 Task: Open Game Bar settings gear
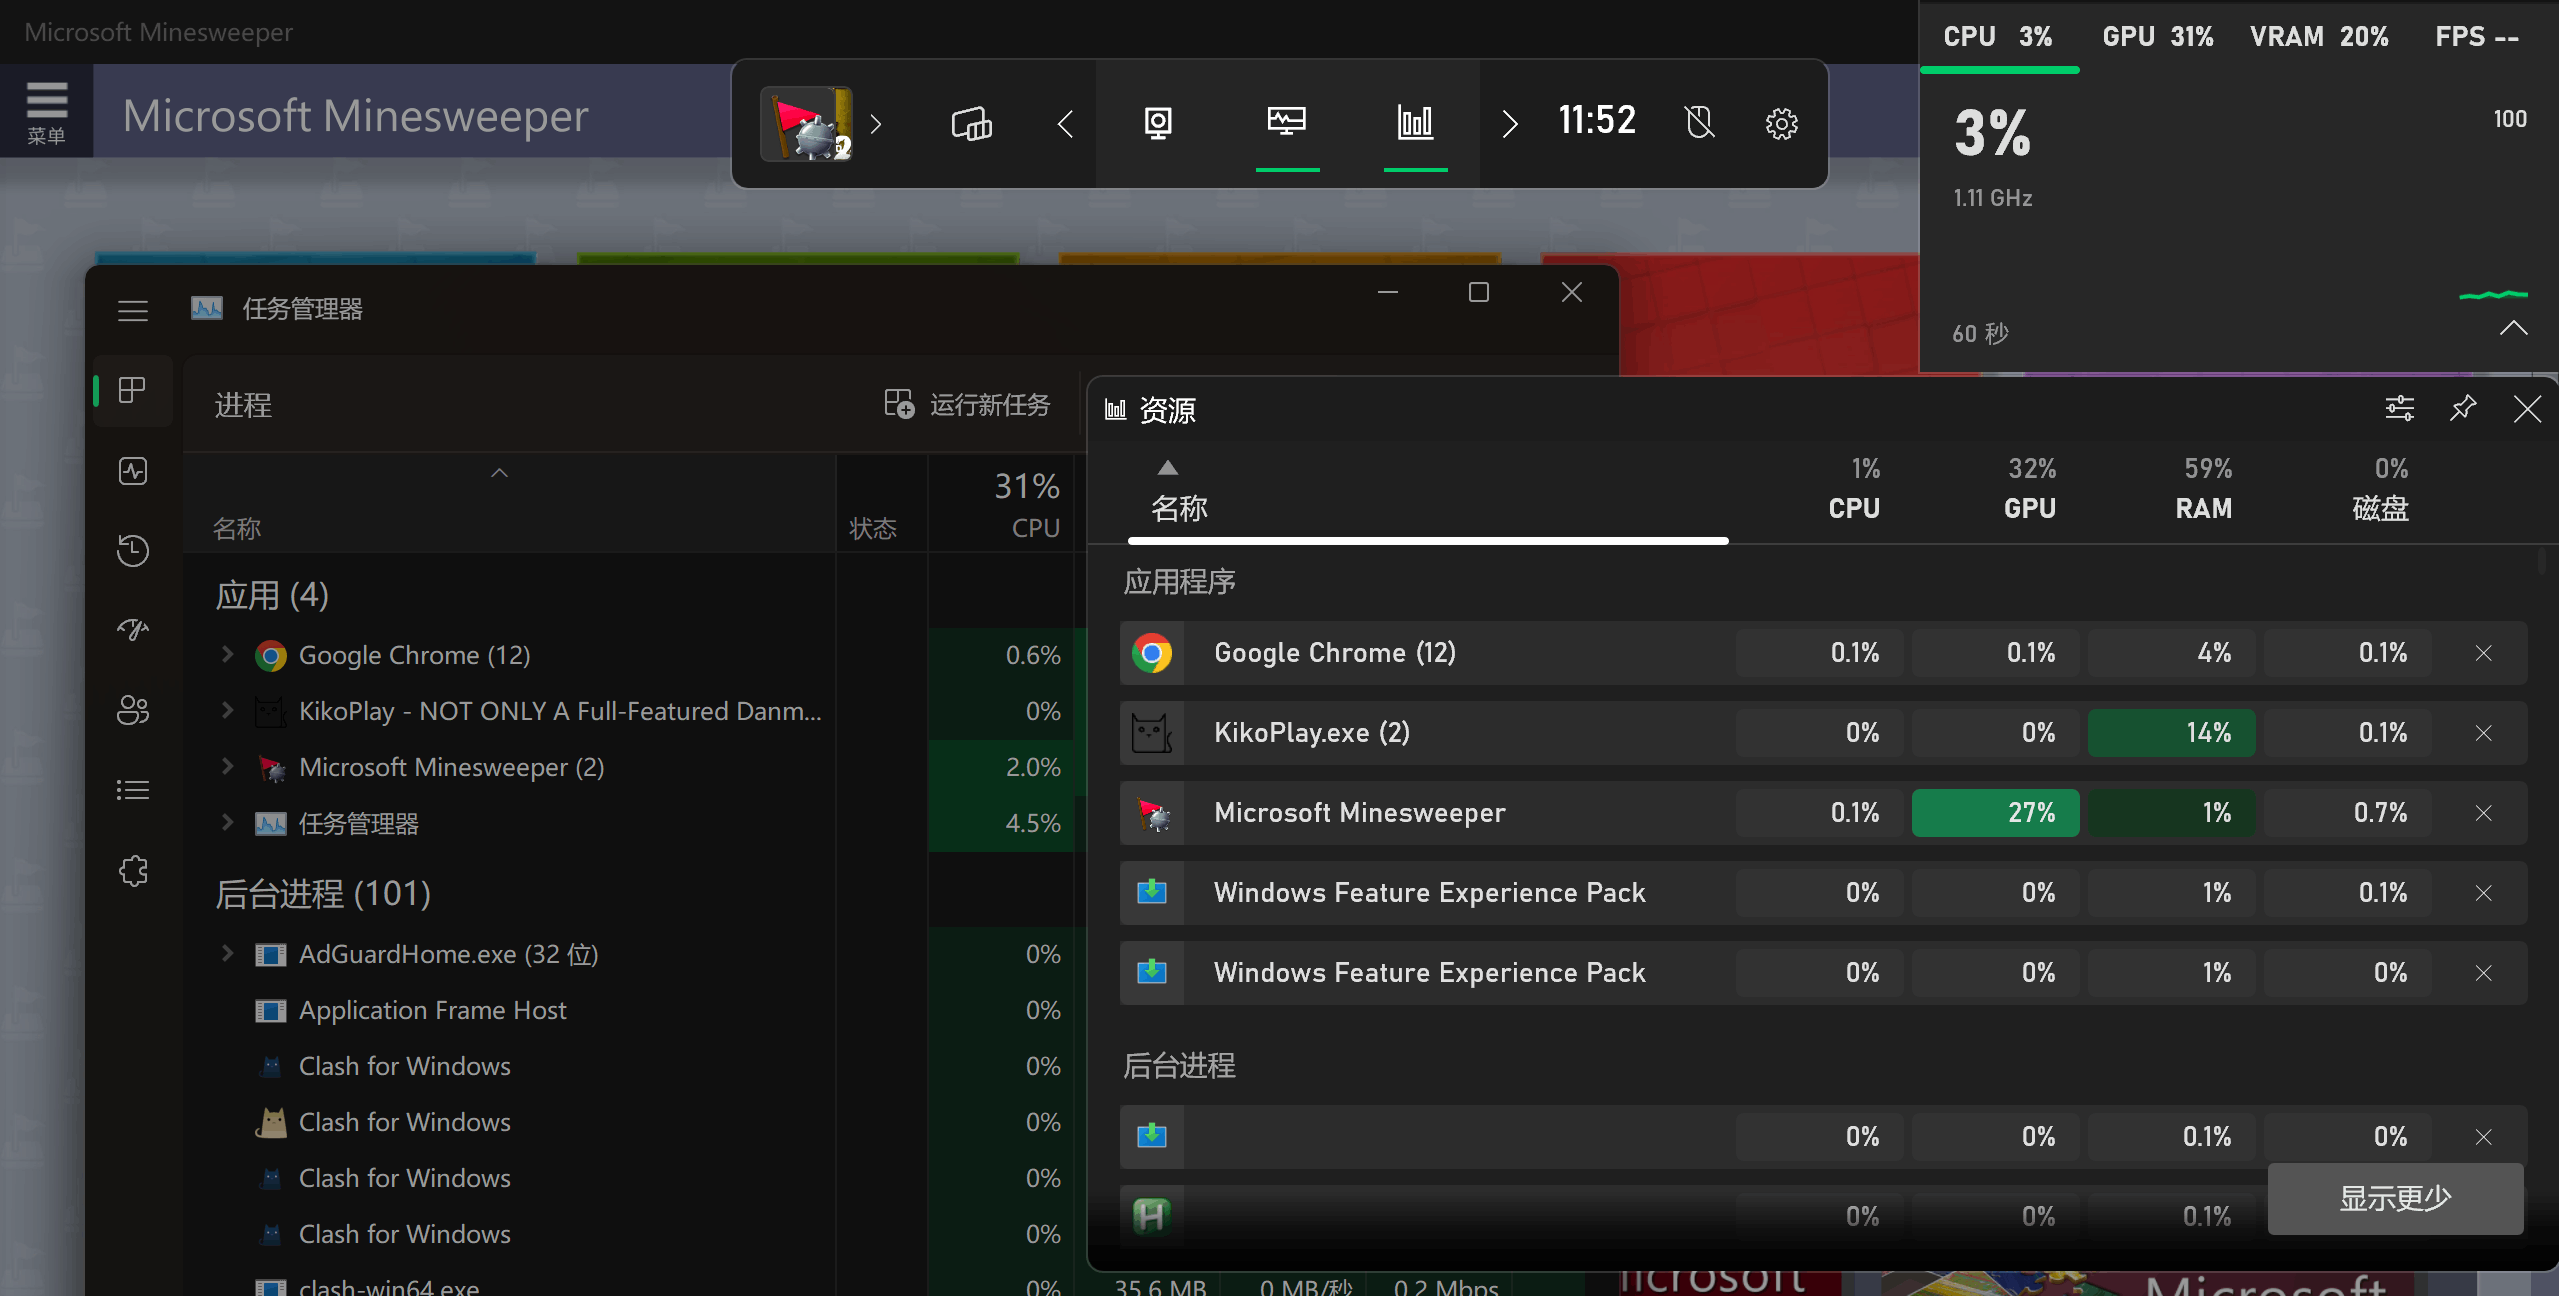pyautogui.click(x=1781, y=124)
